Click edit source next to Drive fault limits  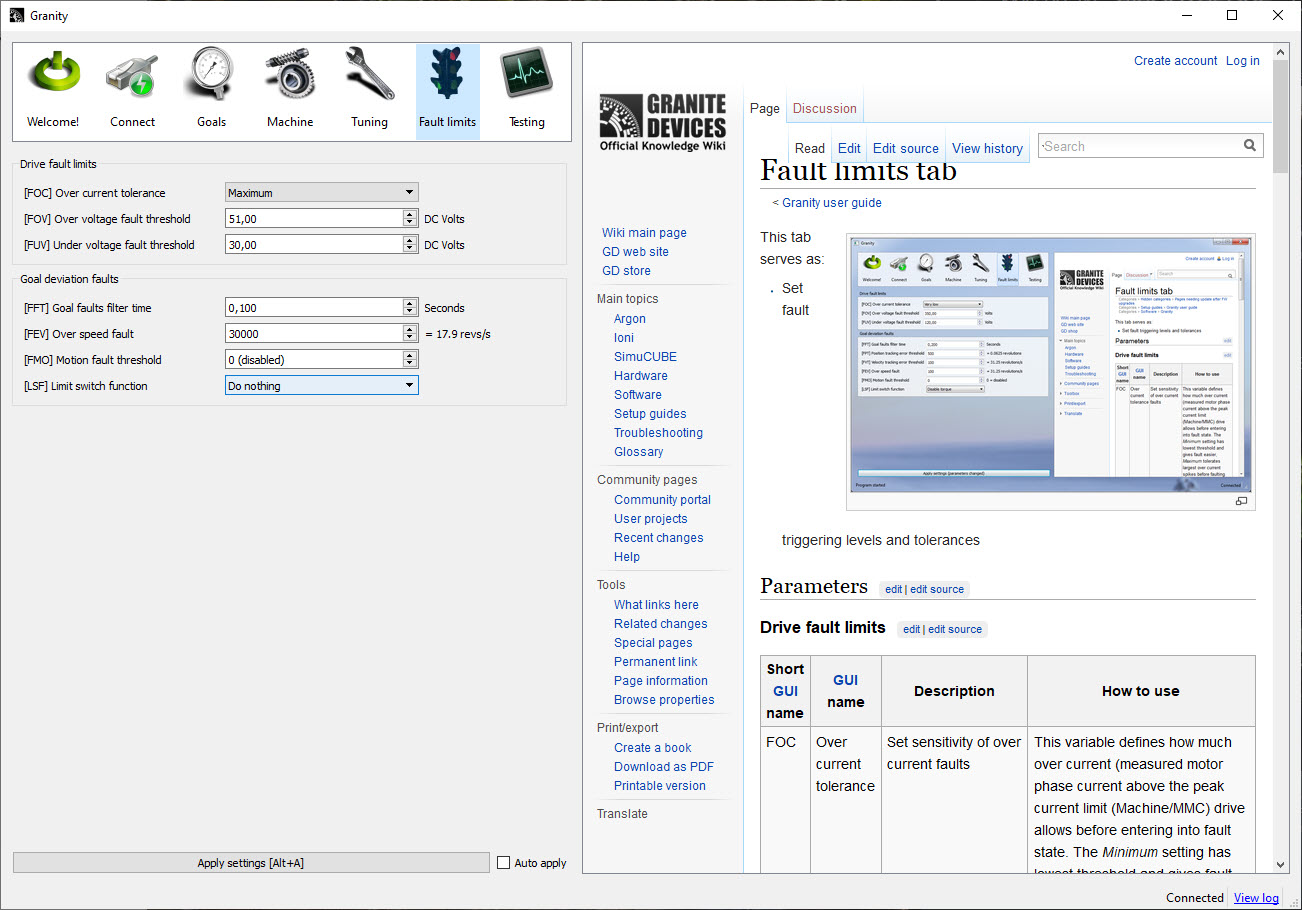(955, 630)
